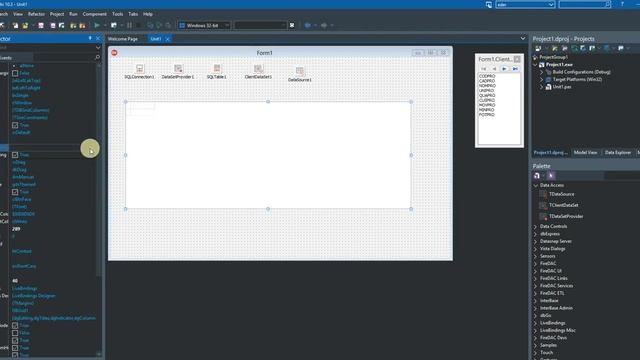Toggle True checkbox just above crDefault value
Viewport: 640px width, 360px height.
[x=15, y=125]
